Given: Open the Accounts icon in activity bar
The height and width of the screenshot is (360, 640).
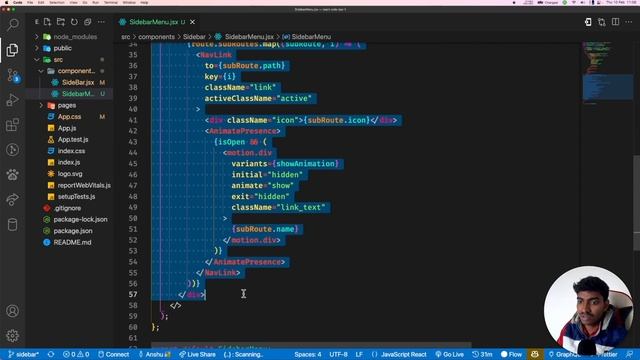Looking at the screenshot, I should [x=13, y=311].
